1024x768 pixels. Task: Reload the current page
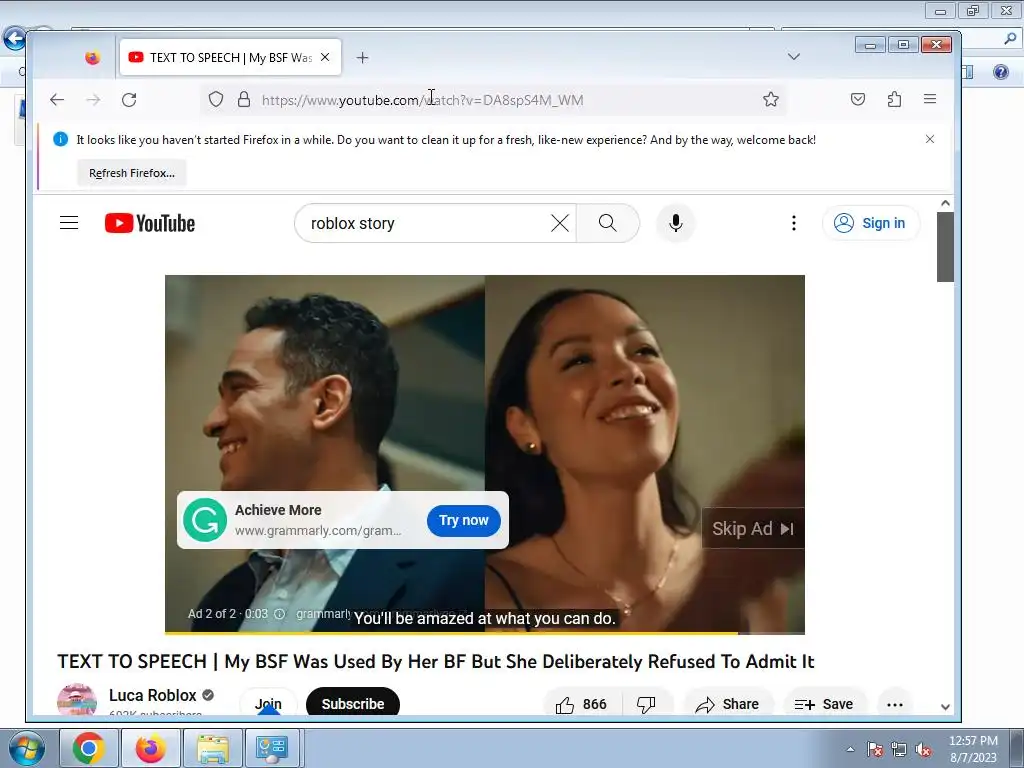click(129, 99)
